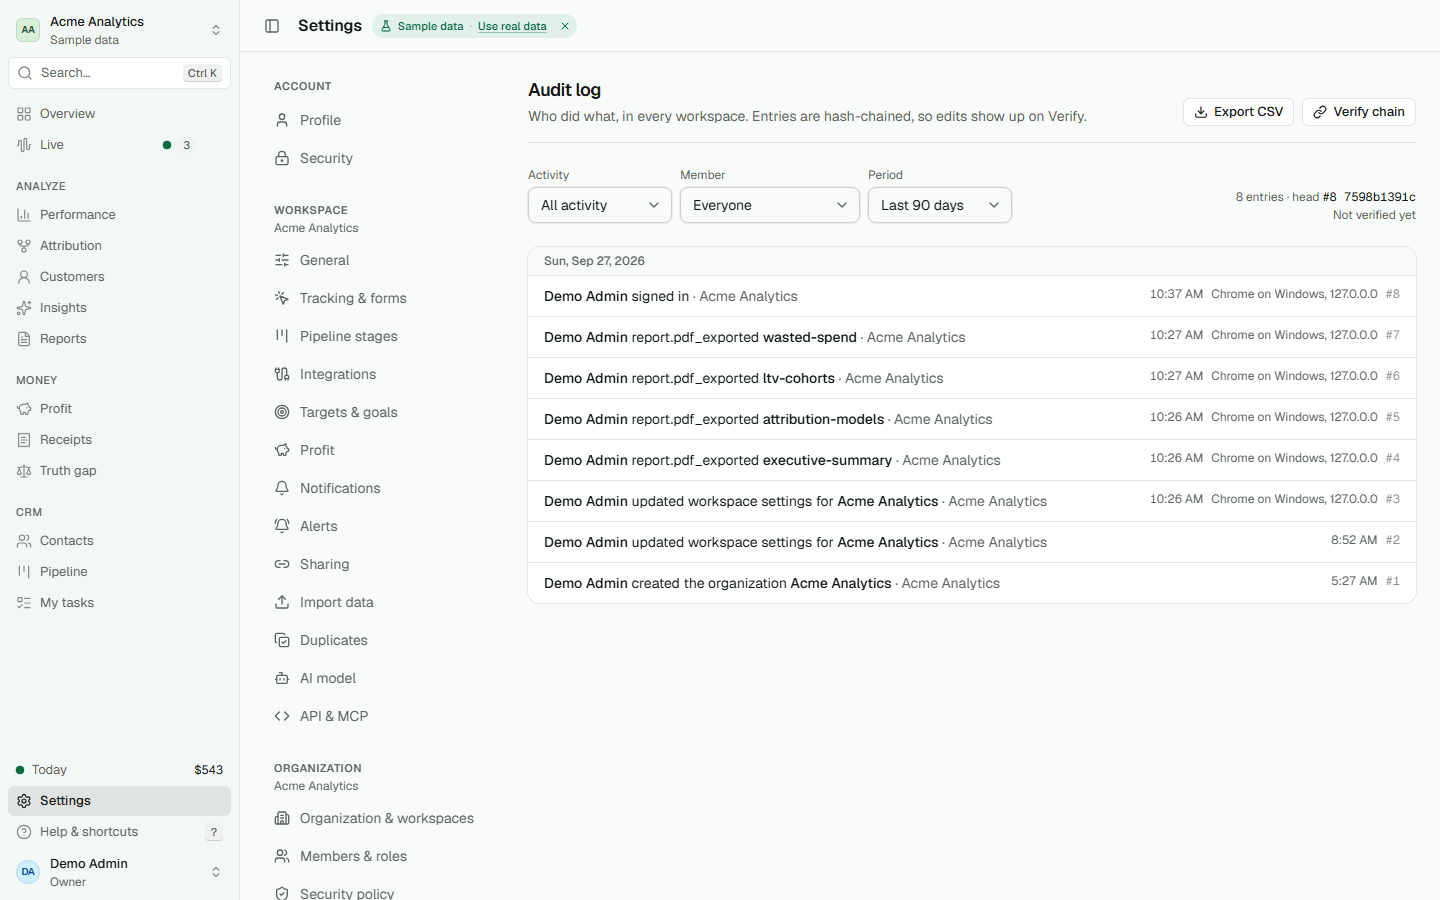Click the Receipts icon in sidebar
Viewport: 1440px width, 900px height.
click(x=24, y=440)
